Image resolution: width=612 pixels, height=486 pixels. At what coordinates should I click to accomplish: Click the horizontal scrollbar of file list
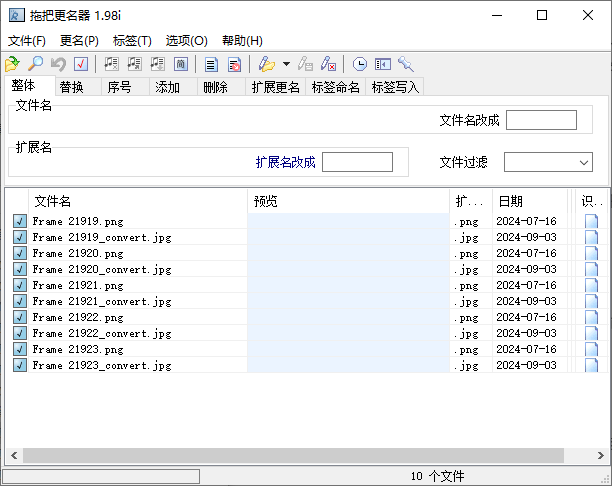300,456
